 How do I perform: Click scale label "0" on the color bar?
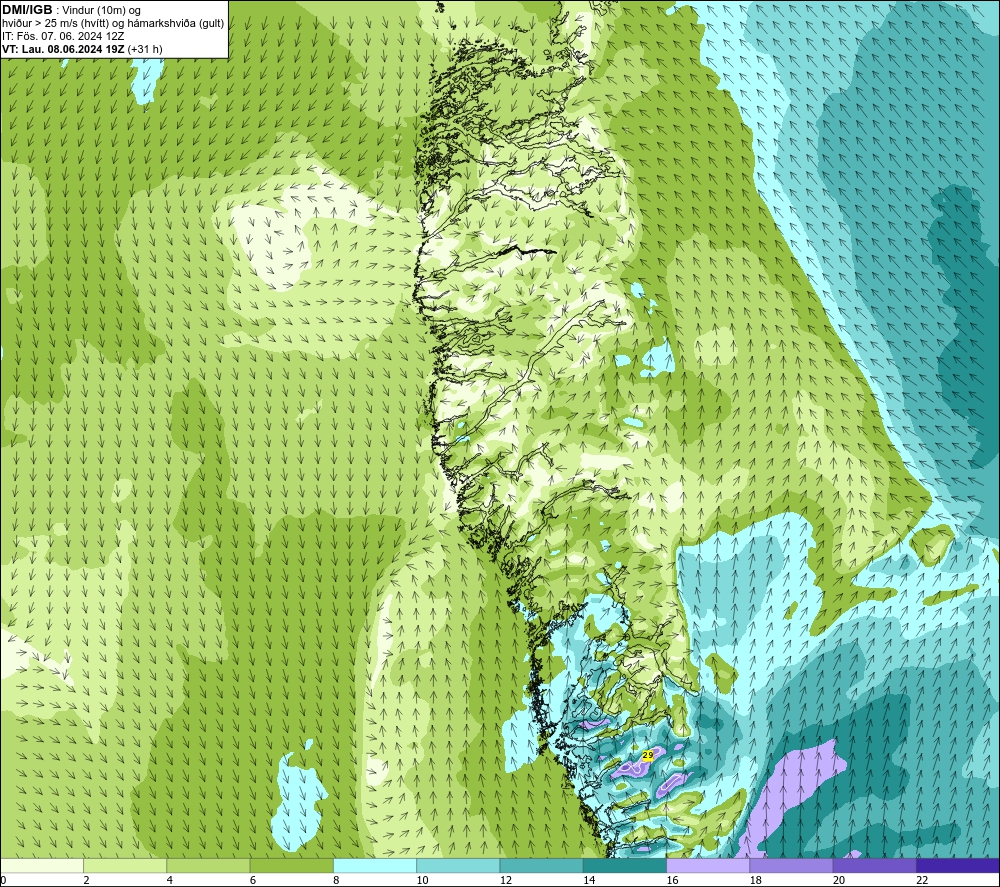(x=3, y=881)
